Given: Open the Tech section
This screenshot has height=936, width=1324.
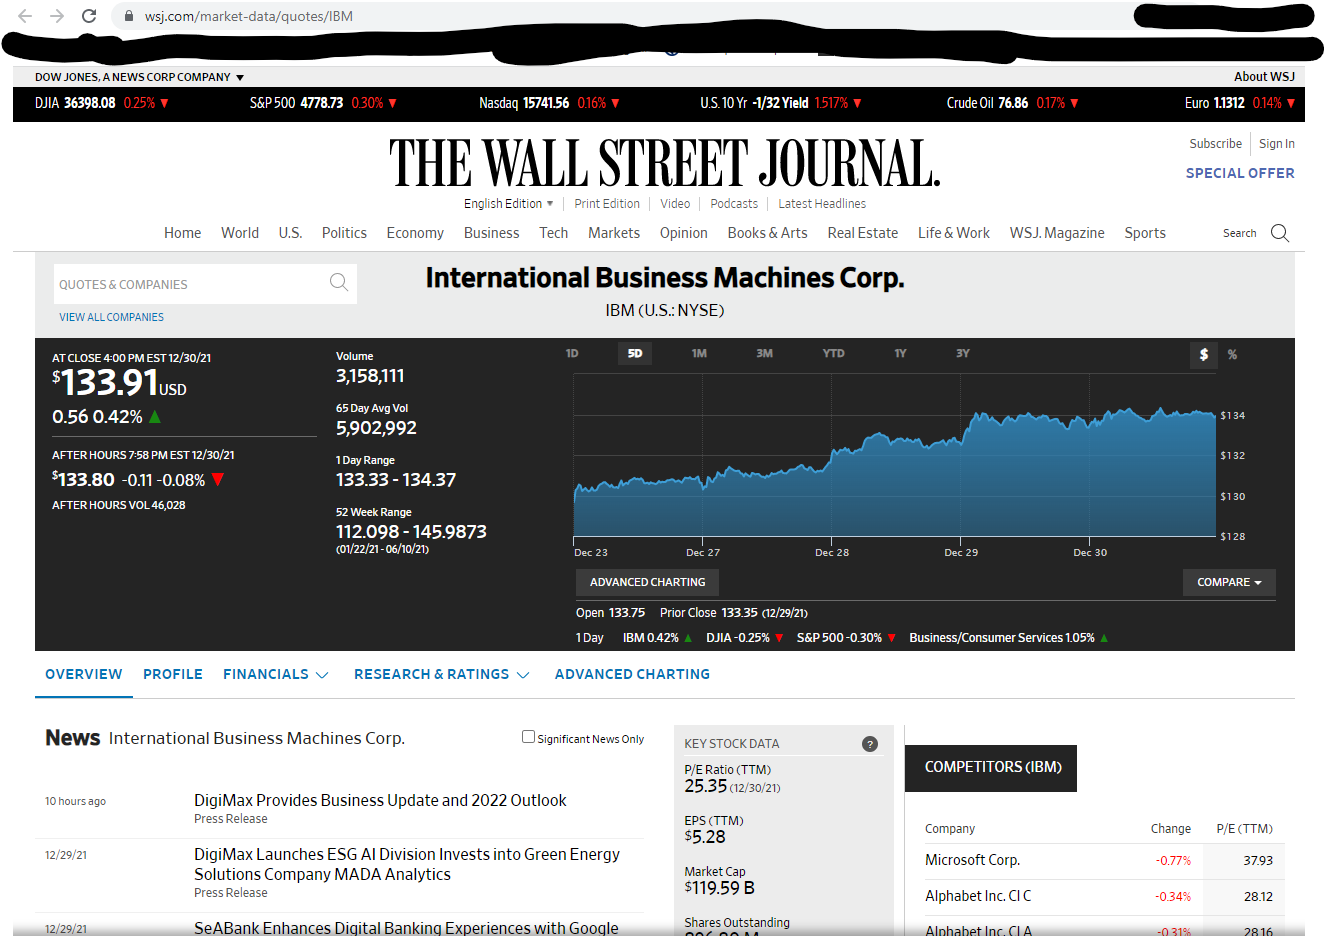Looking at the screenshot, I should [554, 233].
